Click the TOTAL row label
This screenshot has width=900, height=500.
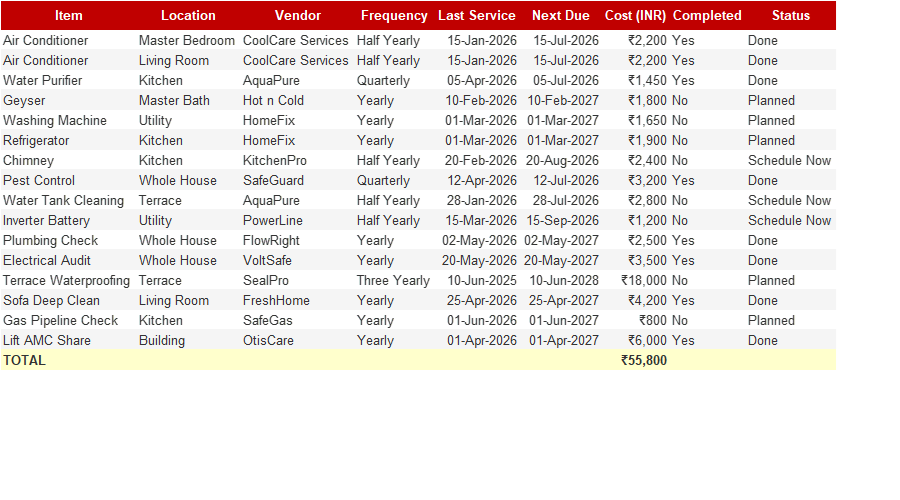point(24,361)
